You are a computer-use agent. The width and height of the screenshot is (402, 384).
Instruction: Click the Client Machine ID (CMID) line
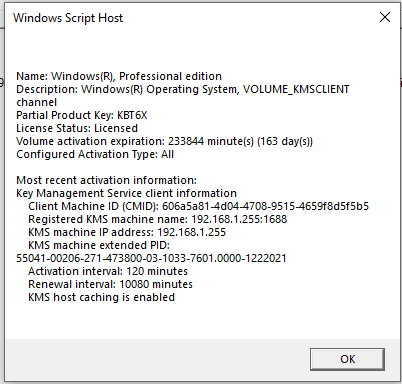[x=199, y=206]
